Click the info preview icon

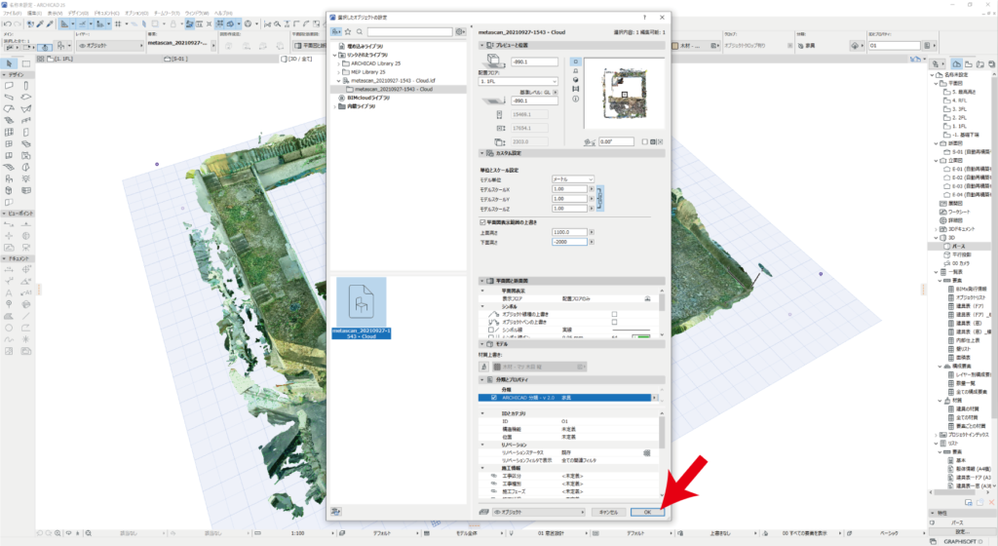[575, 99]
